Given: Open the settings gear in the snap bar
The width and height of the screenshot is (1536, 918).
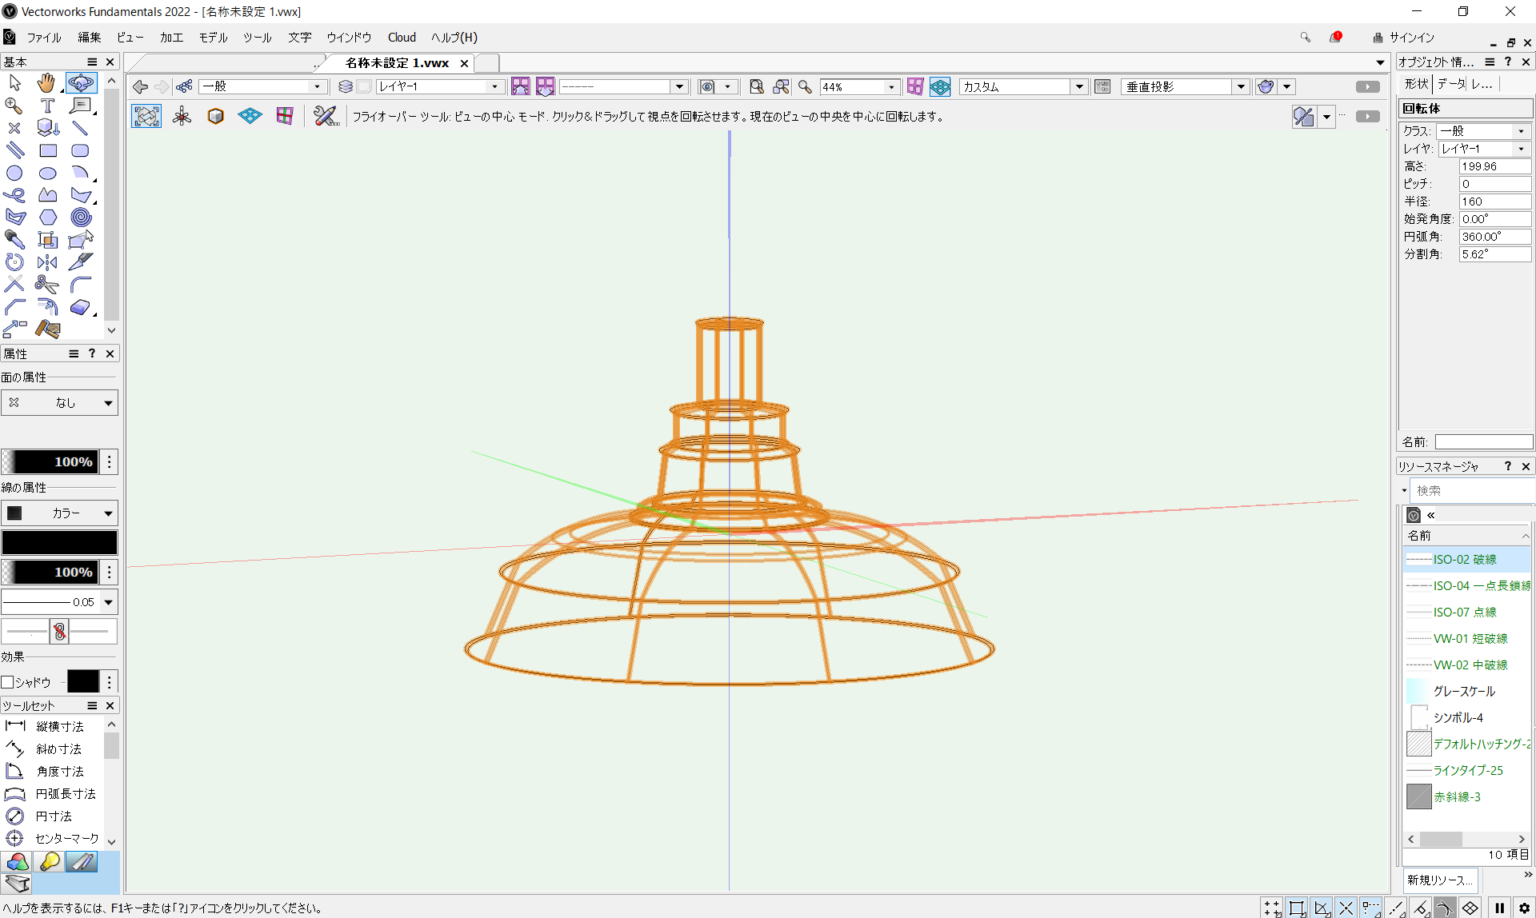Looking at the screenshot, I should click(1524, 906).
